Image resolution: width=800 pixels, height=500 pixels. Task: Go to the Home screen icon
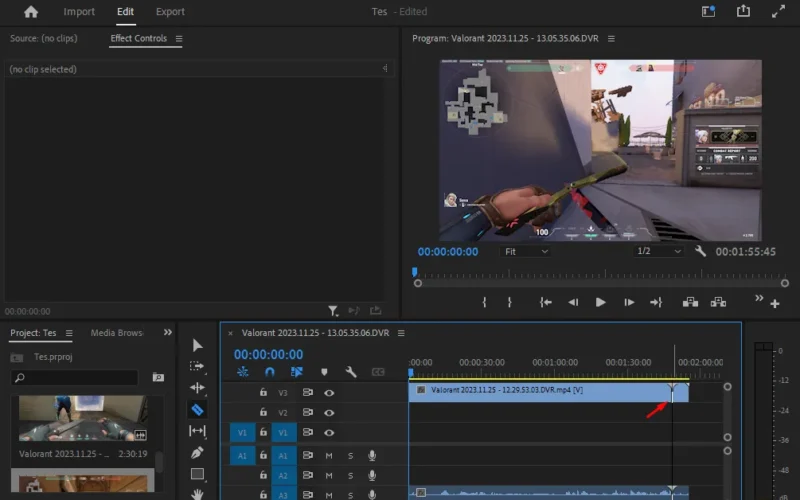31,12
